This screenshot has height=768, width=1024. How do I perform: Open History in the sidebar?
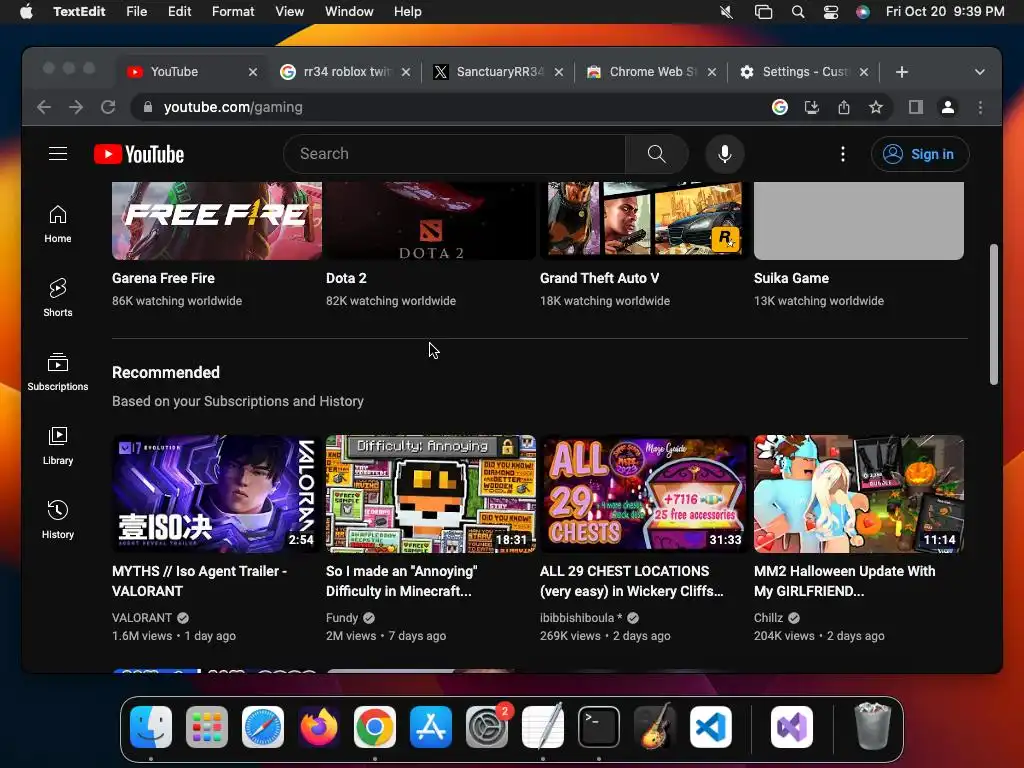pos(57,519)
